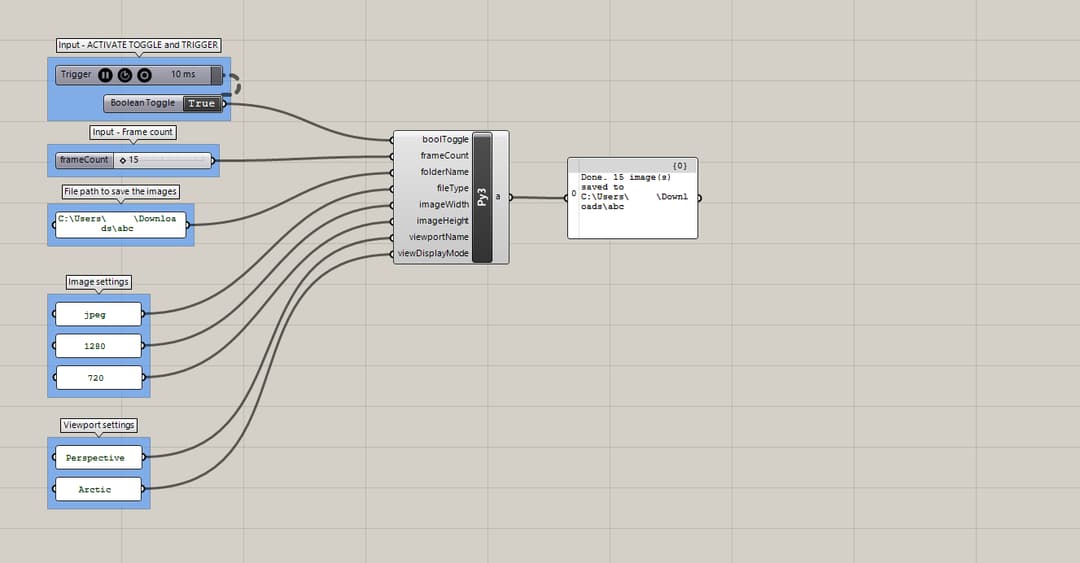Adjust the frameCount slider at 15
Screen dimensions: 1080x563
point(163,160)
